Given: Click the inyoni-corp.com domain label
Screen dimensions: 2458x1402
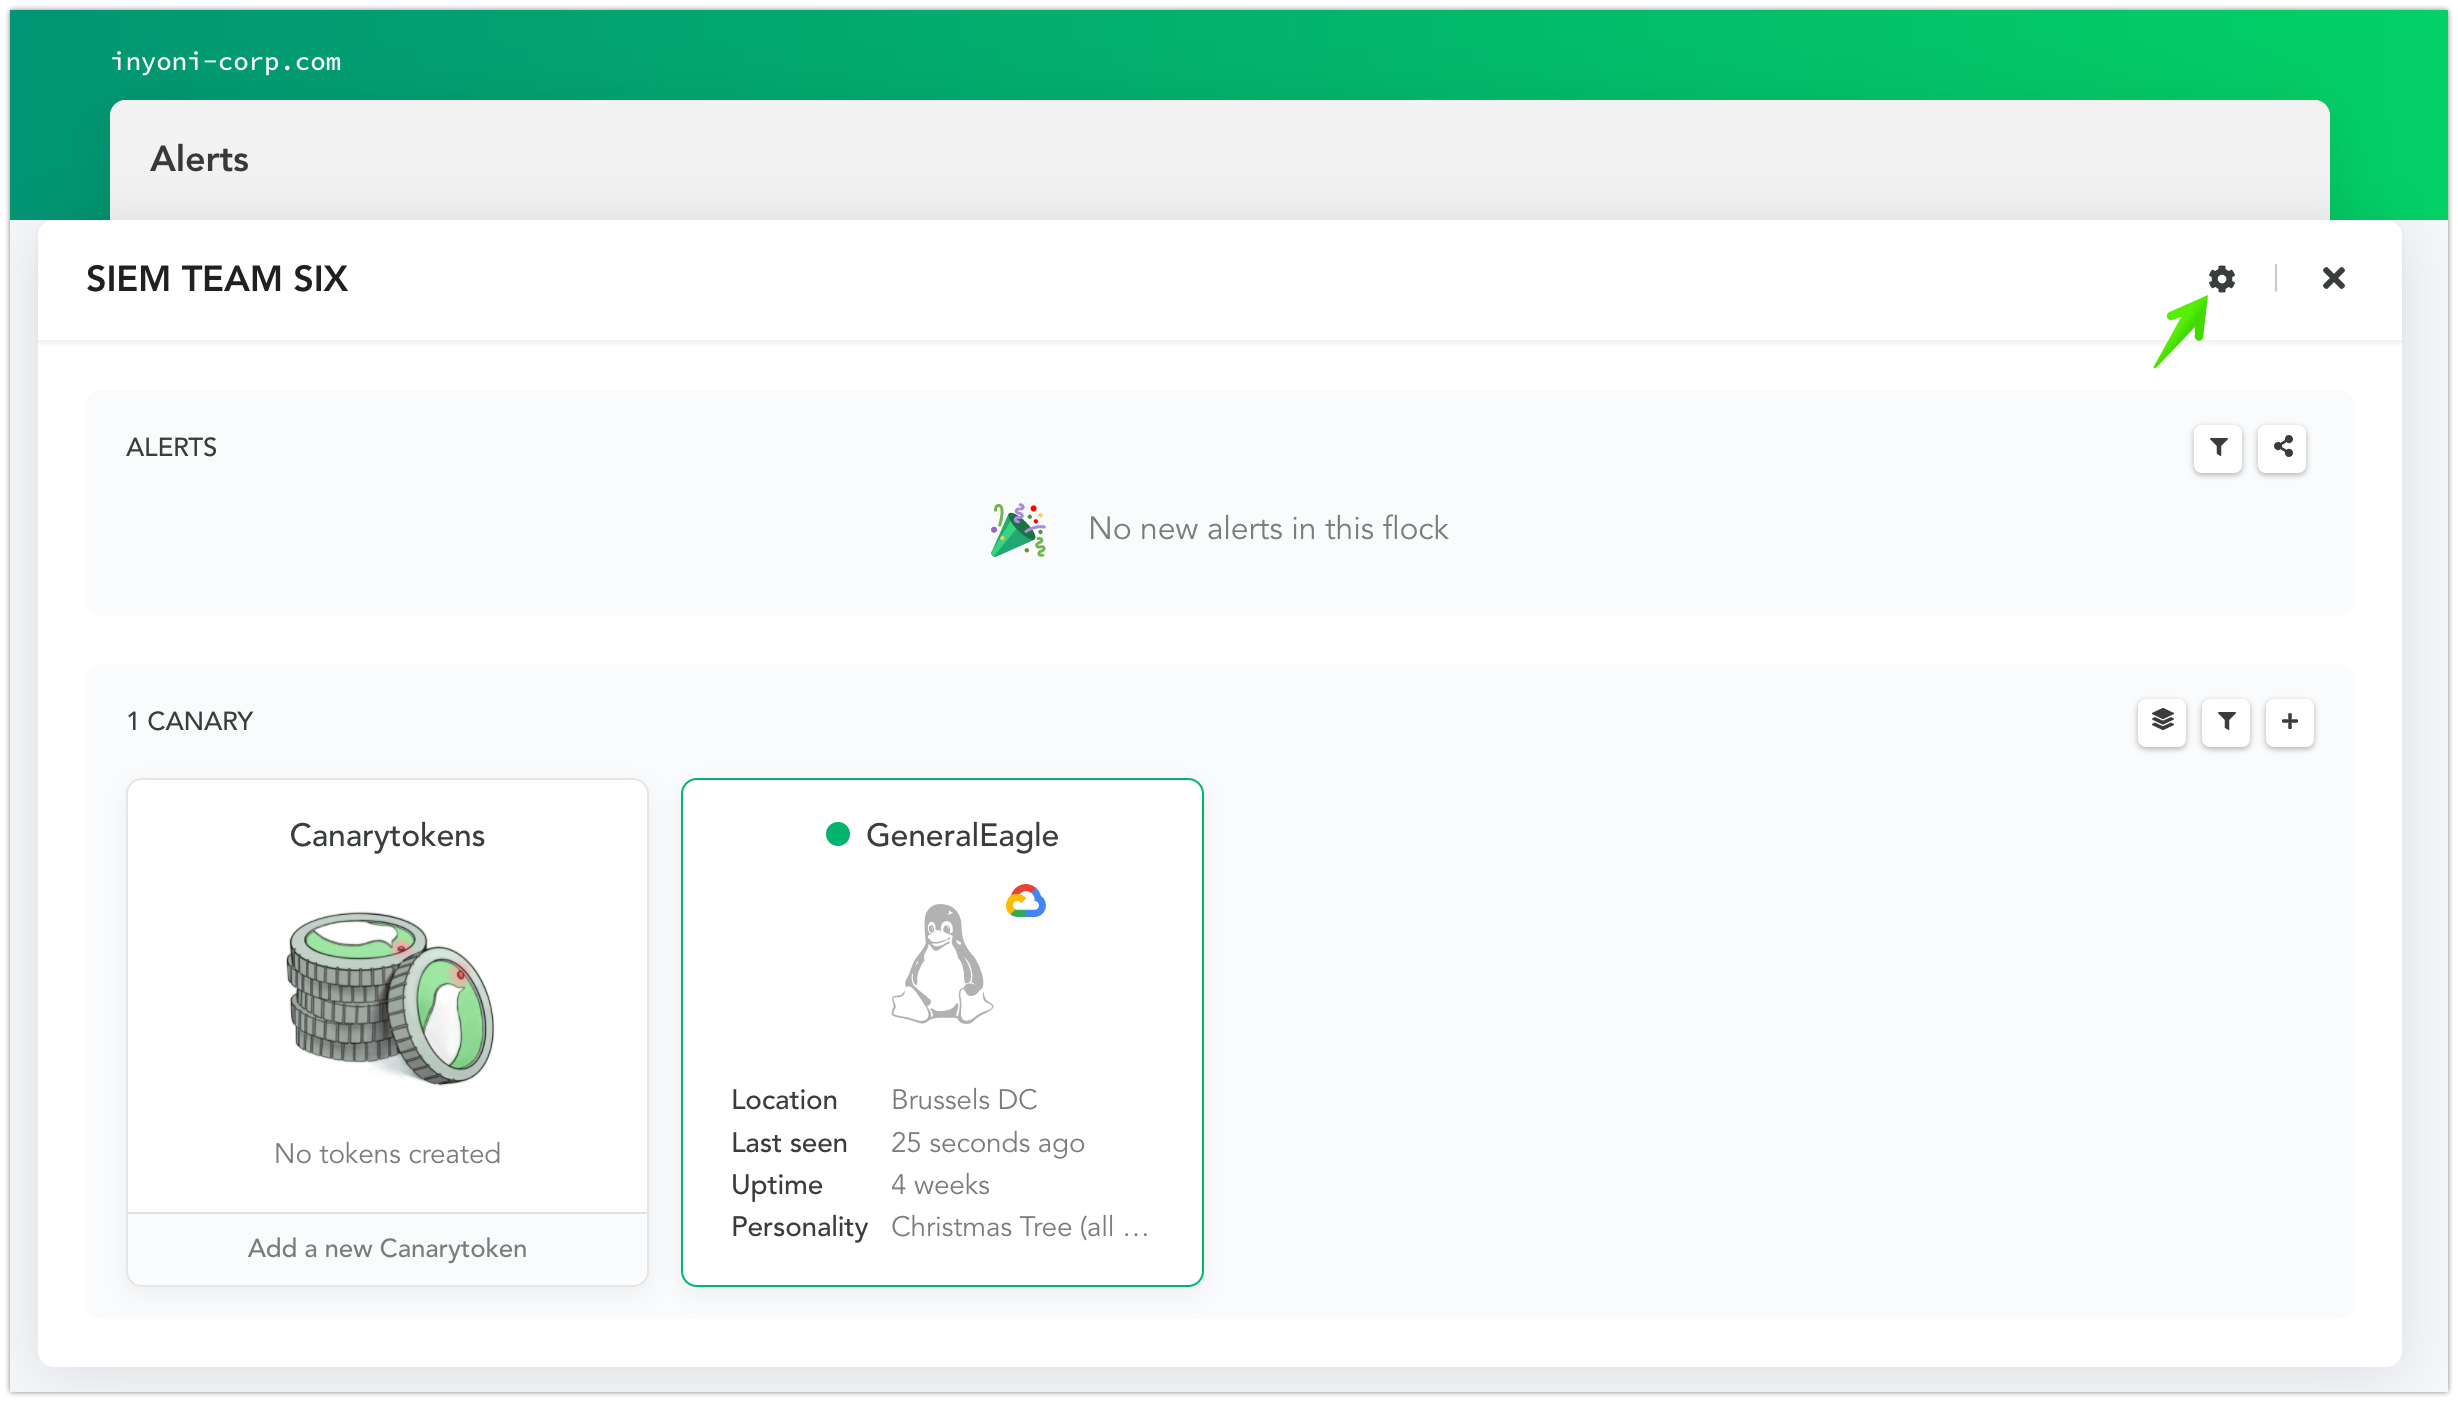Looking at the screenshot, I should (226, 62).
